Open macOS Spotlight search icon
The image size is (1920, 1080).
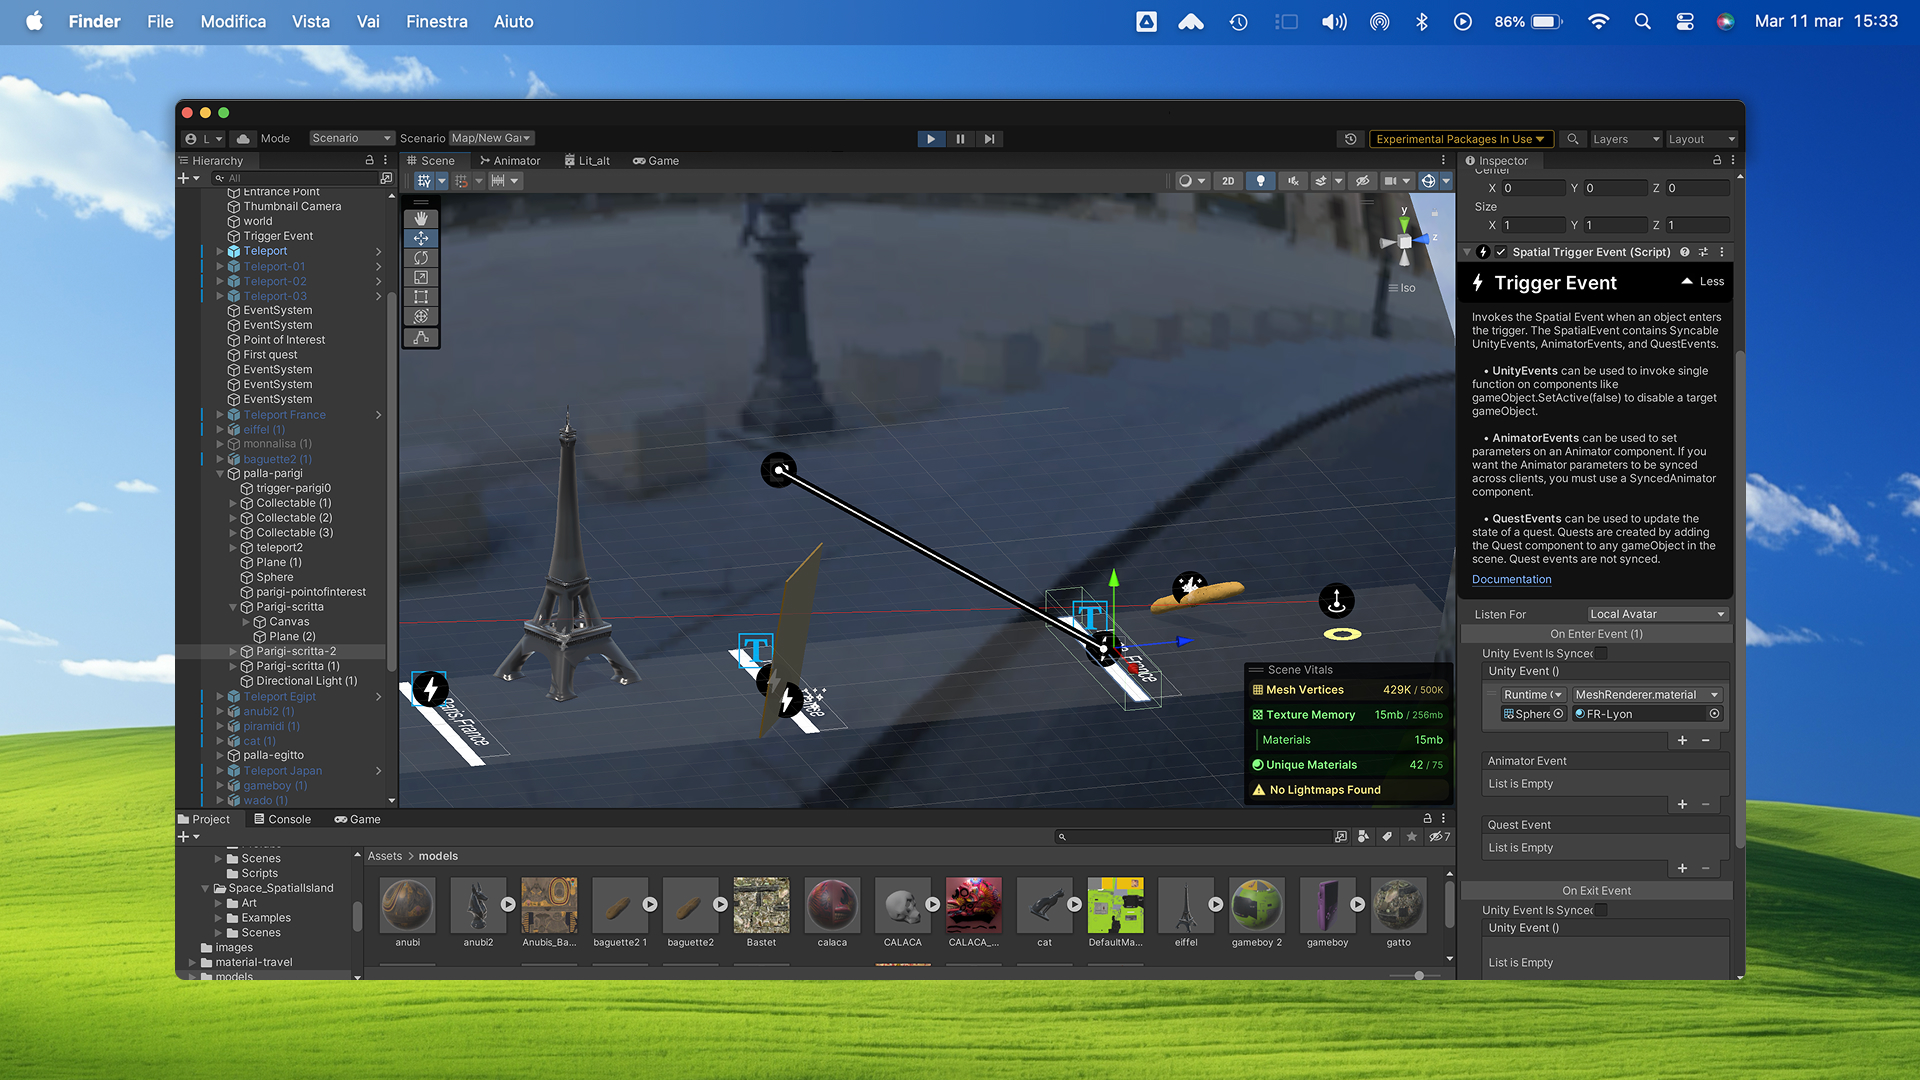pos(1642,22)
